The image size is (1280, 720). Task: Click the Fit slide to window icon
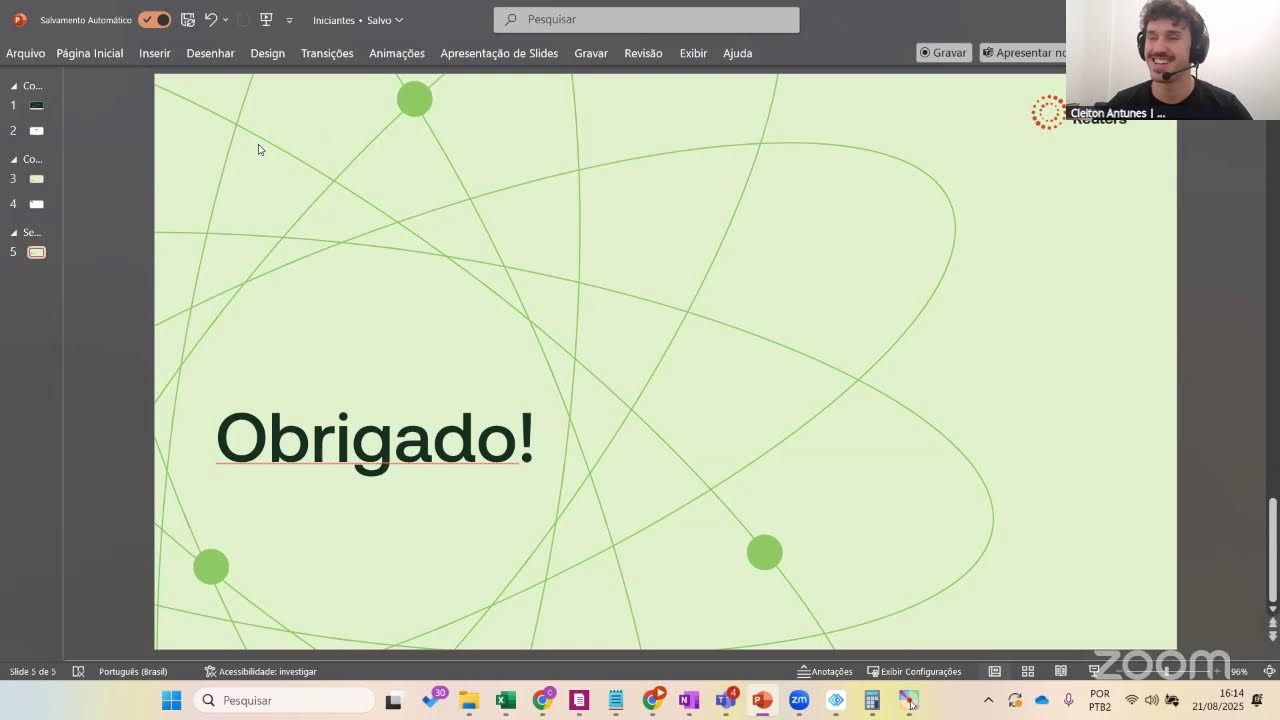click(1269, 672)
